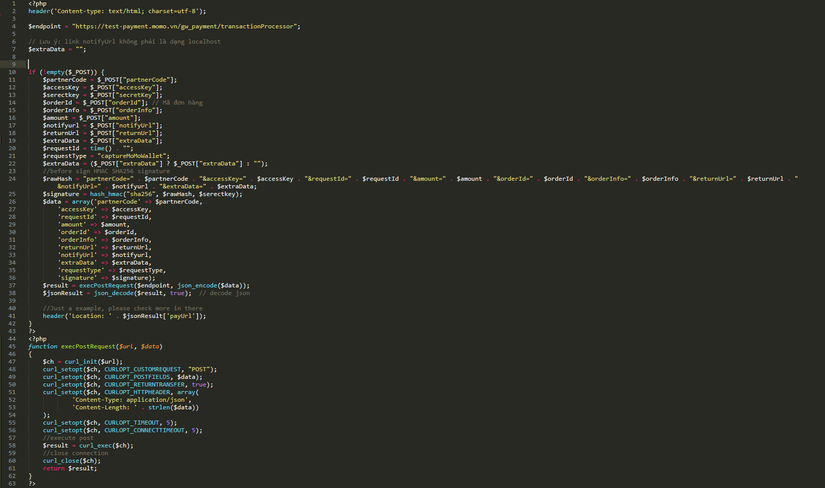Click line number 63 in the gutter

pyautogui.click(x=12, y=483)
